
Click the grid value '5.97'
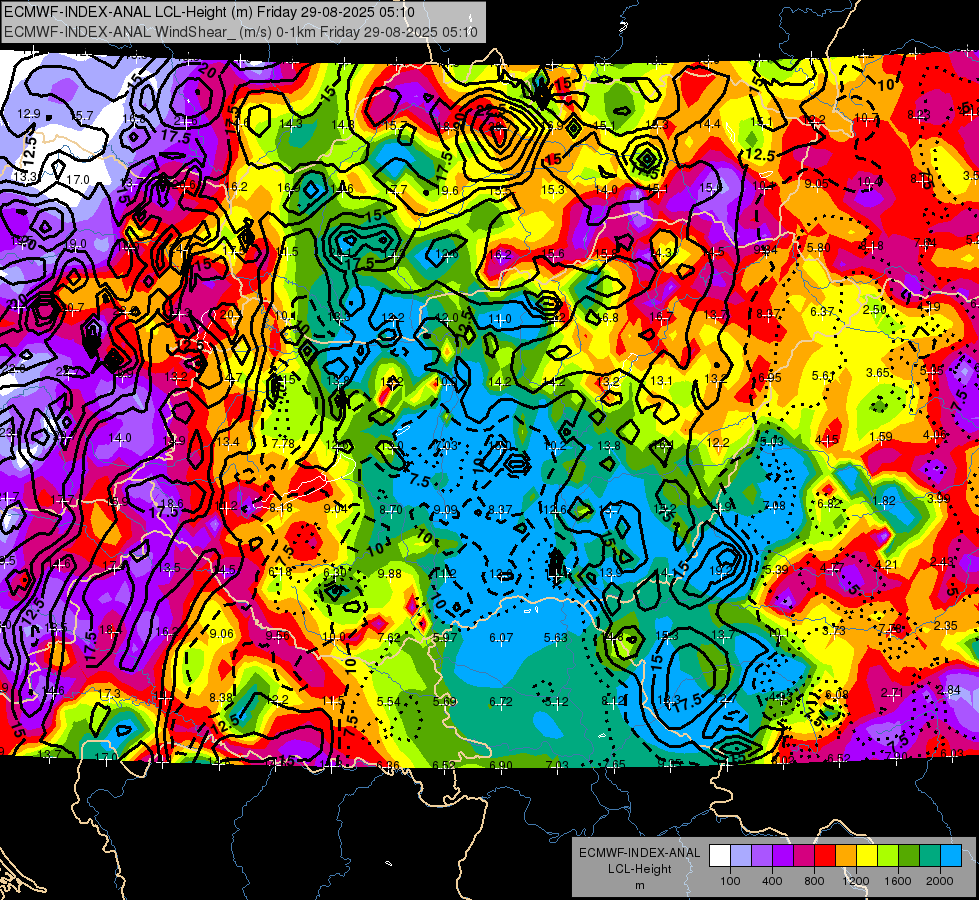tap(445, 638)
